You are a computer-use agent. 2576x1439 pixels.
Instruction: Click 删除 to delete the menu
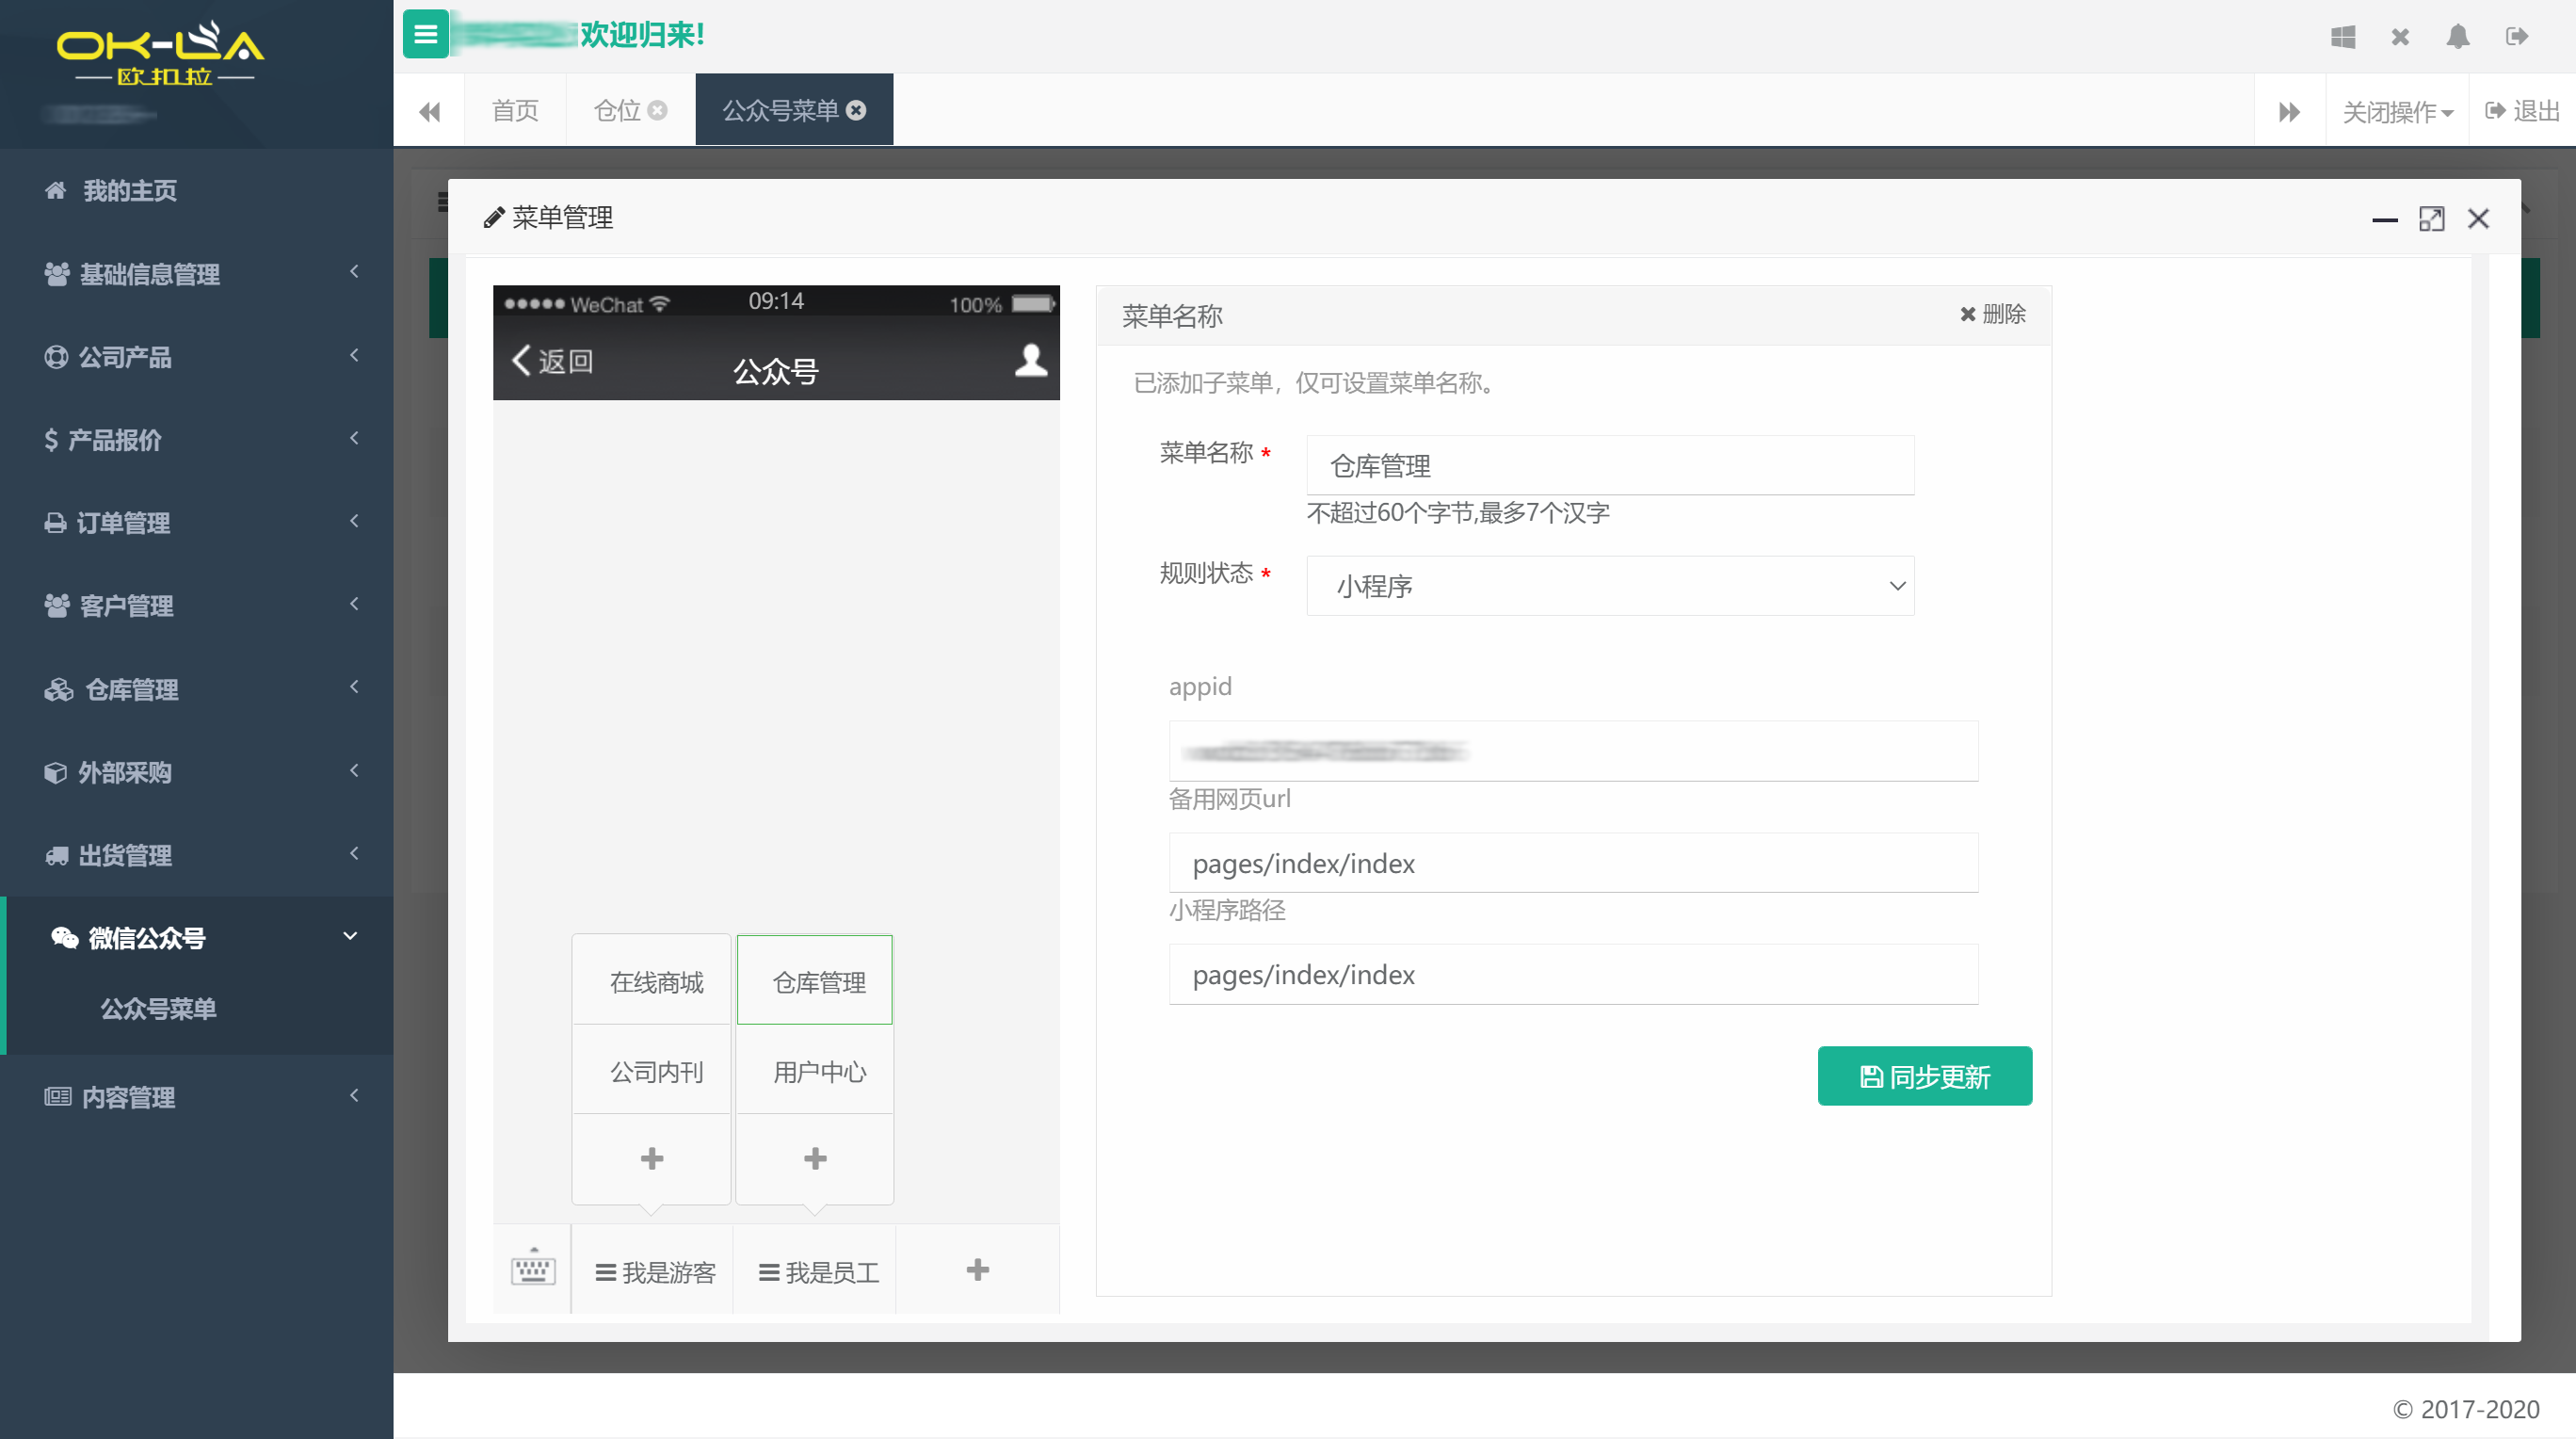pos(1992,314)
